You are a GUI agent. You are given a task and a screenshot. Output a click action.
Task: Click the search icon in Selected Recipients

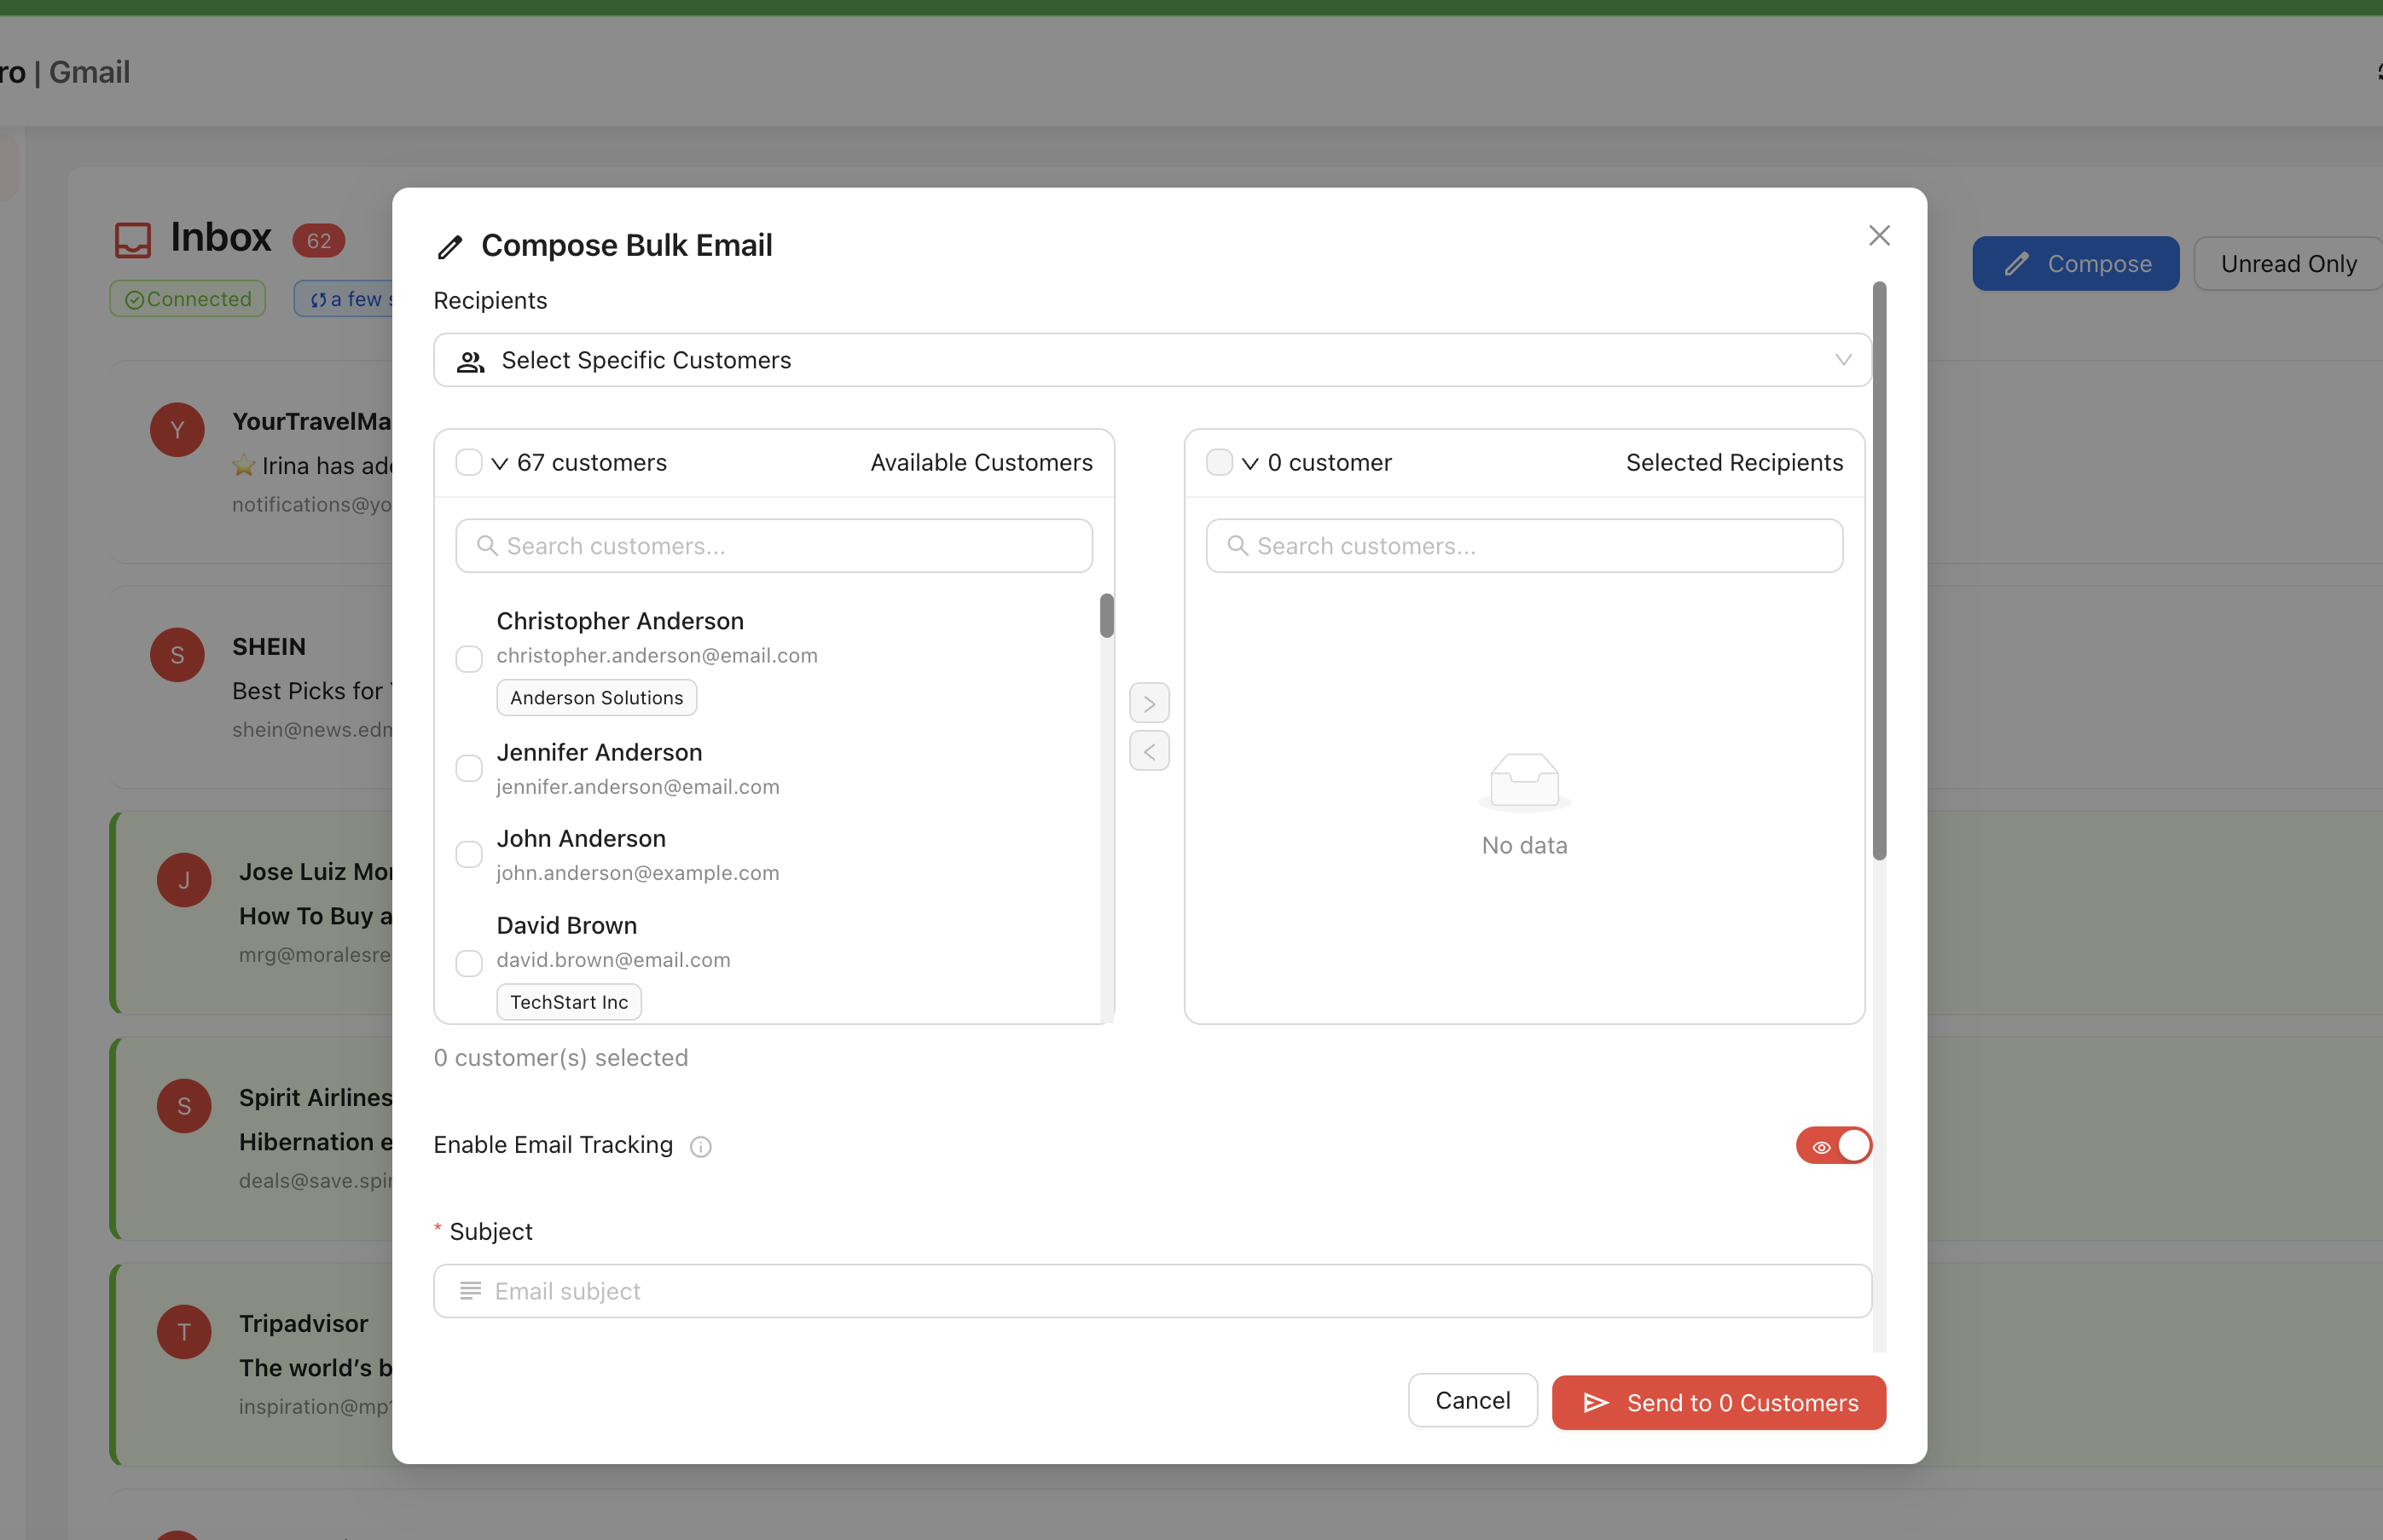pos(1237,546)
